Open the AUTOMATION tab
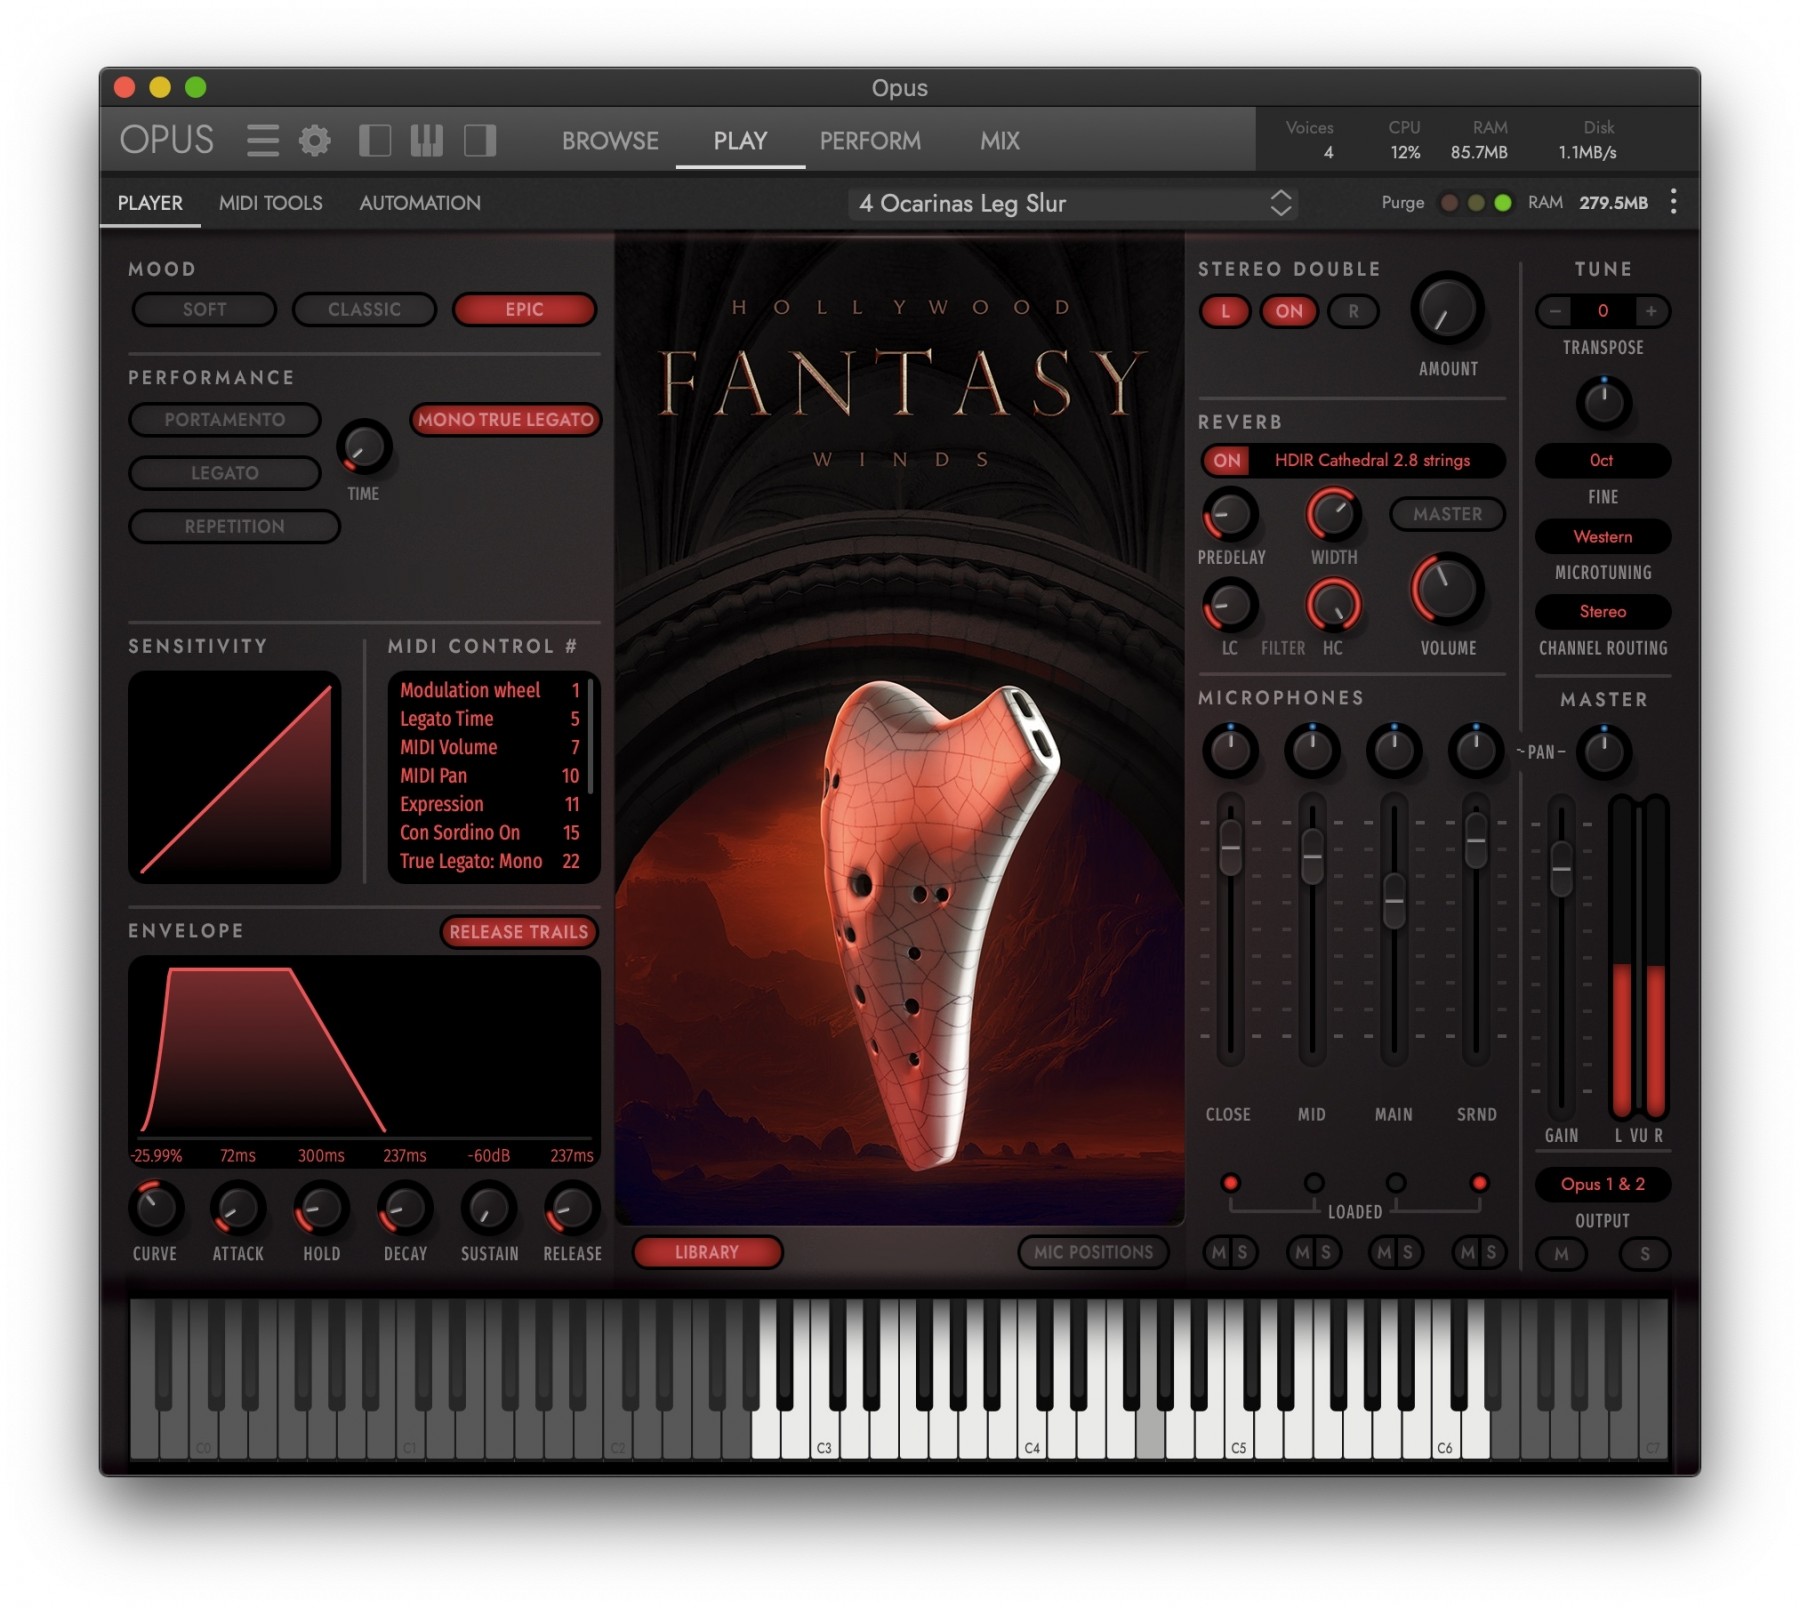This screenshot has height=1608, width=1800. click(420, 203)
